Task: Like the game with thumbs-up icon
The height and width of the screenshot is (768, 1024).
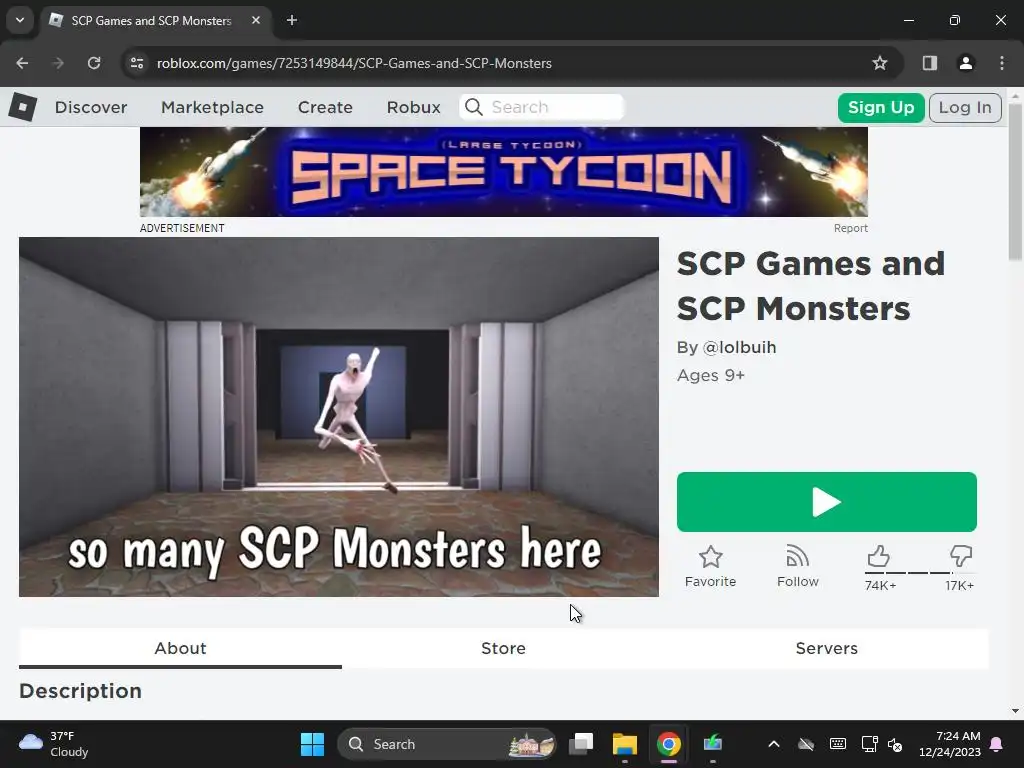Action: 878,556
